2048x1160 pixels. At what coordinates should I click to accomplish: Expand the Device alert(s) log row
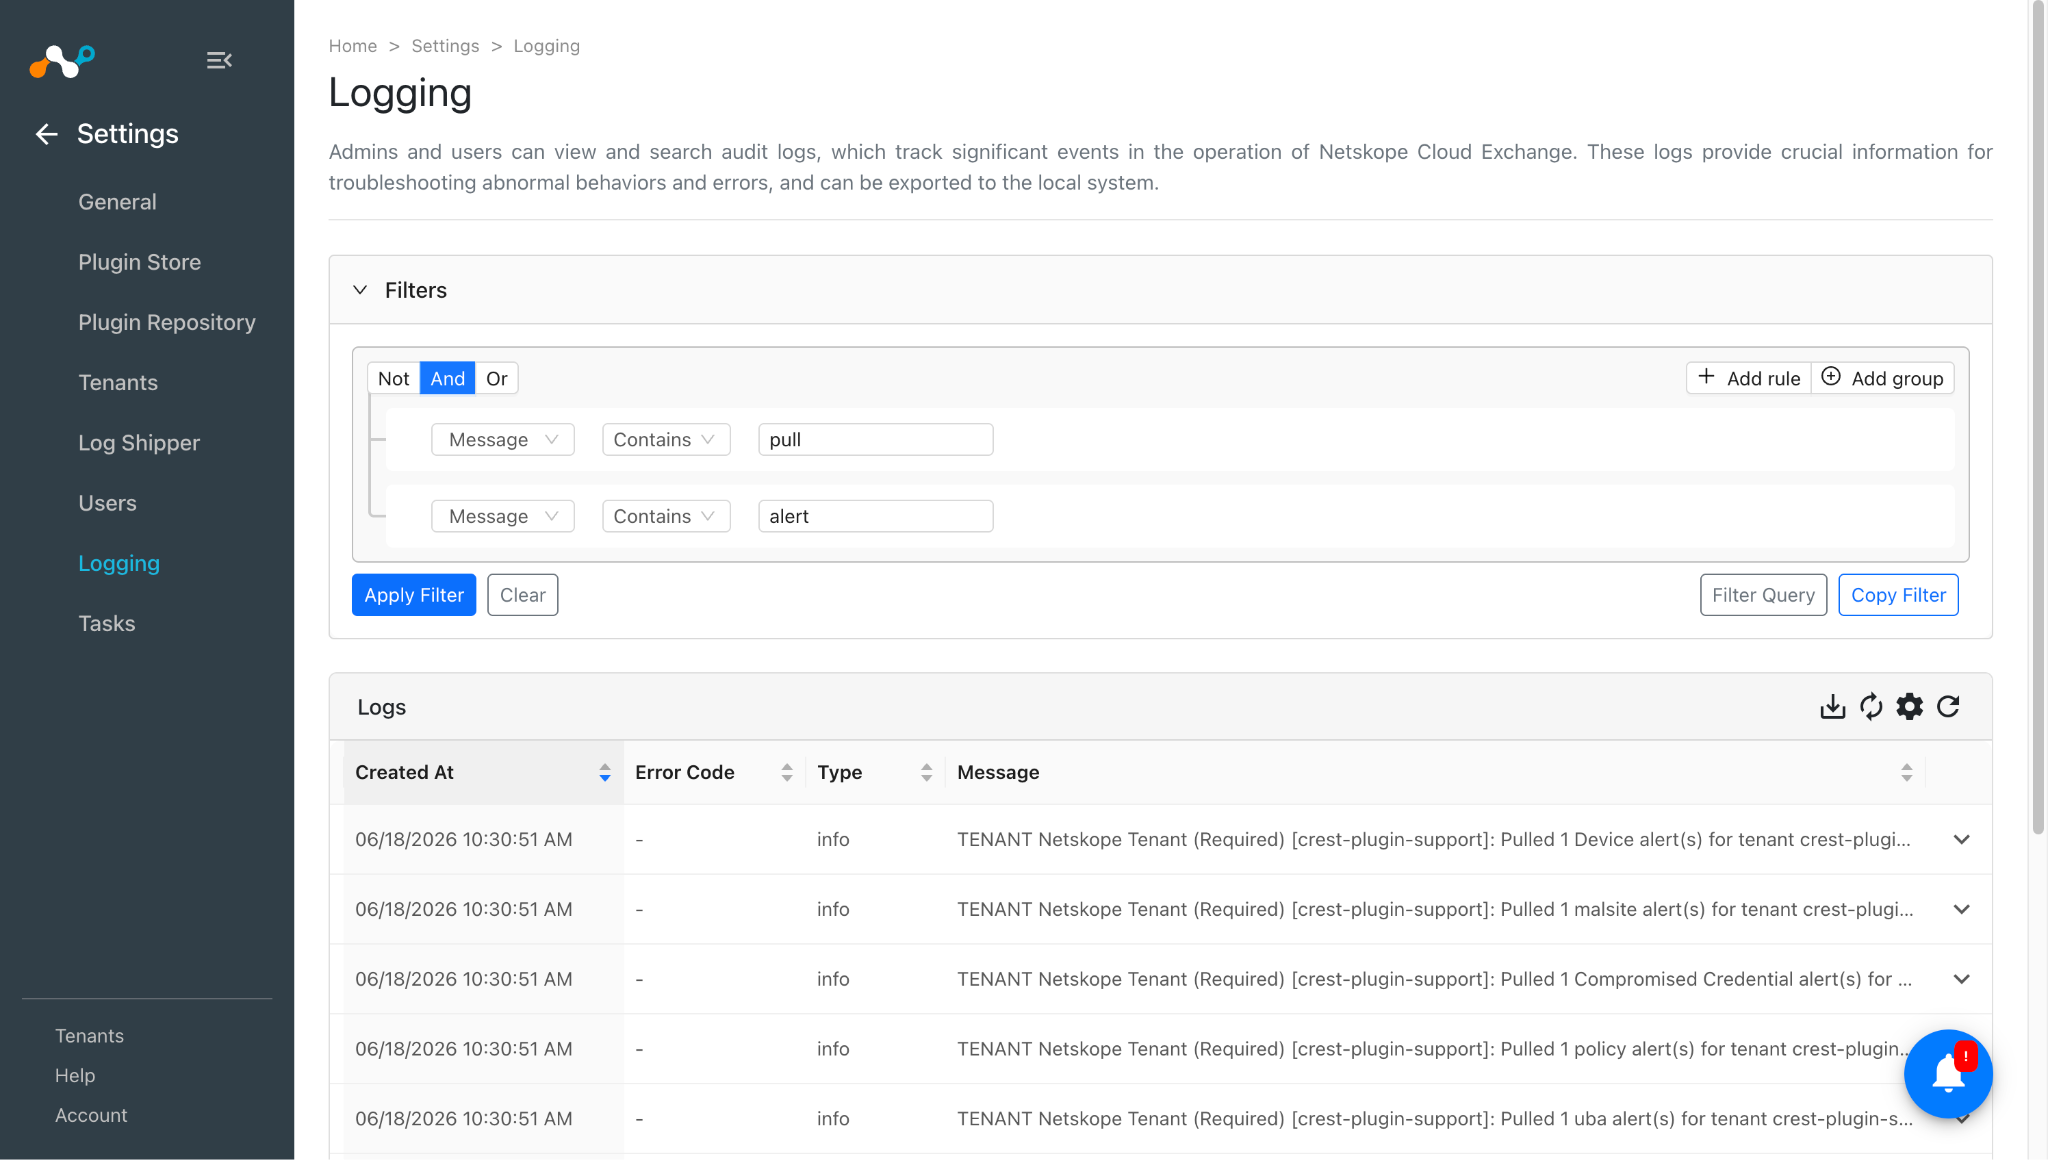click(1962, 840)
